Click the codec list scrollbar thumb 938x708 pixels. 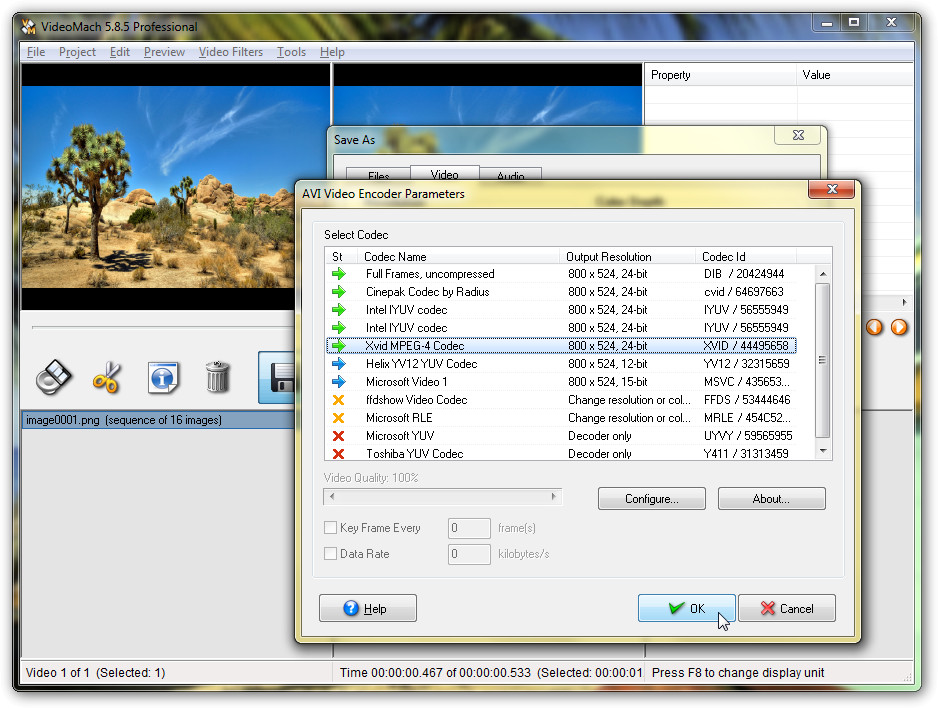point(823,361)
